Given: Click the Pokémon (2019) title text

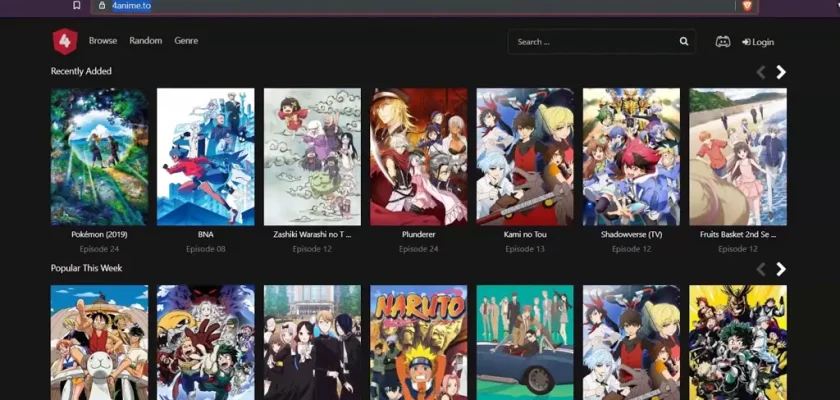Looking at the screenshot, I should [x=99, y=235].
